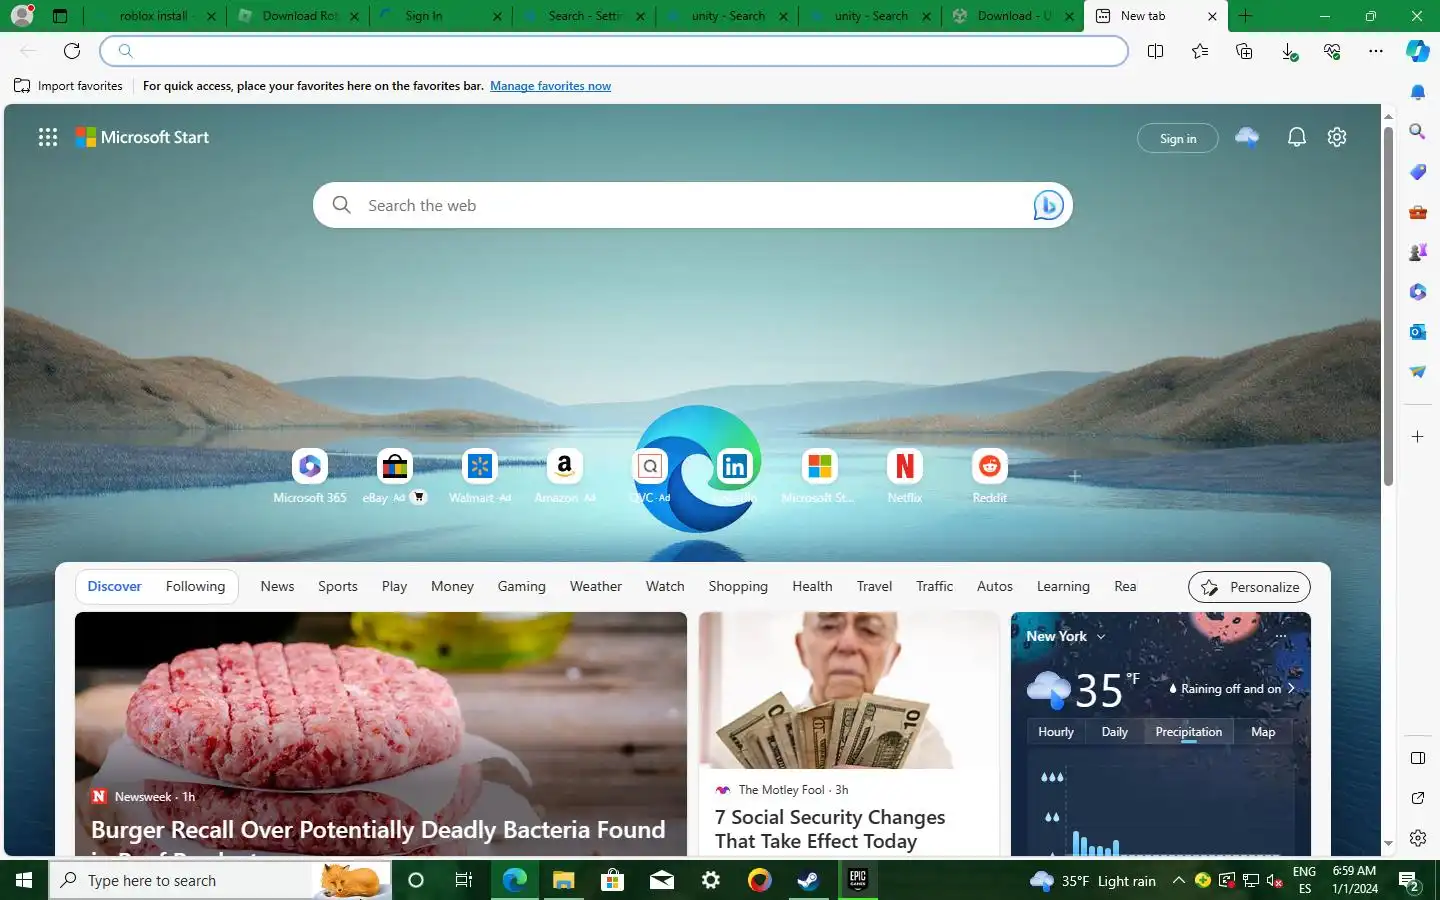This screenshot has width=1440, height=900.
Task: Open page settings gear icon
Action: click(1337, 137)
